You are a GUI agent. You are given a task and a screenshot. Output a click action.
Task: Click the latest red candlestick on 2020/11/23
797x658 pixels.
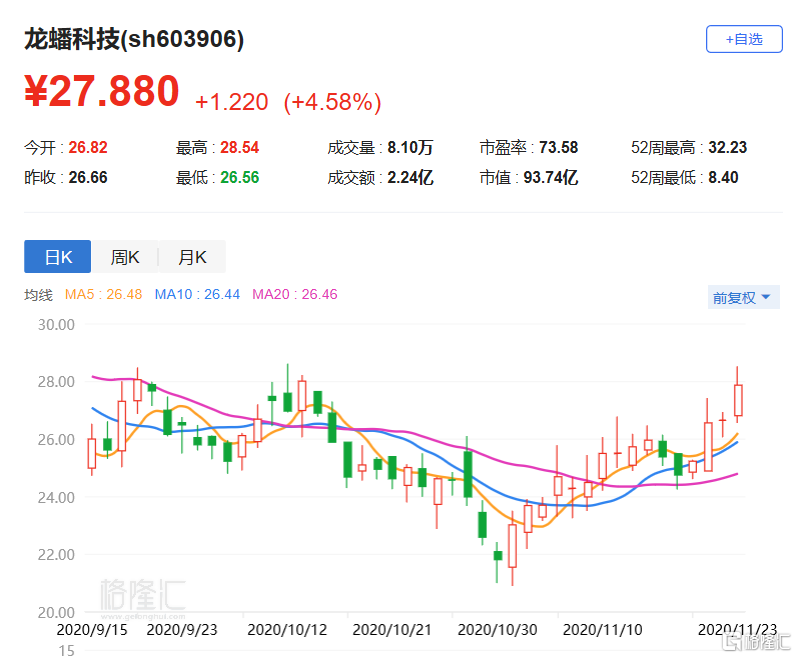tap(738, 400)
